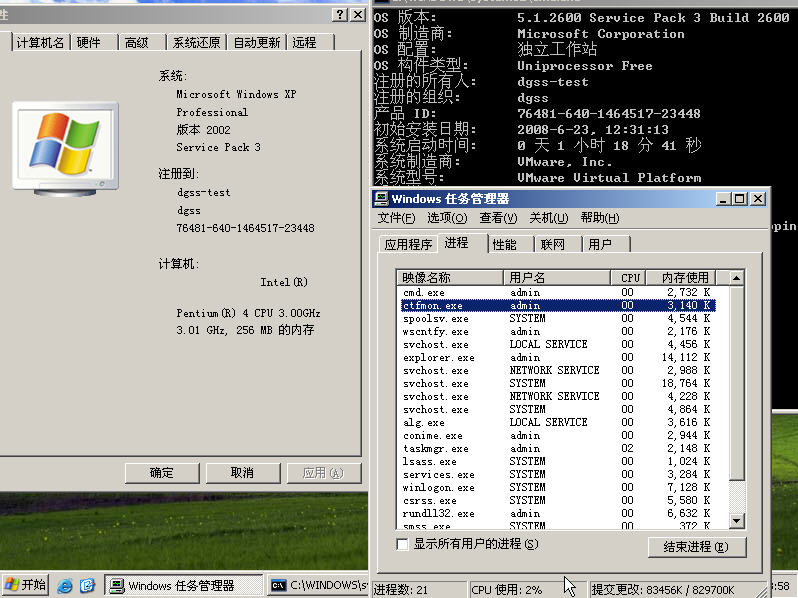The image size is (798, 598).
Task: Click 进程数: 21 status bar entry
Action: 419,590
